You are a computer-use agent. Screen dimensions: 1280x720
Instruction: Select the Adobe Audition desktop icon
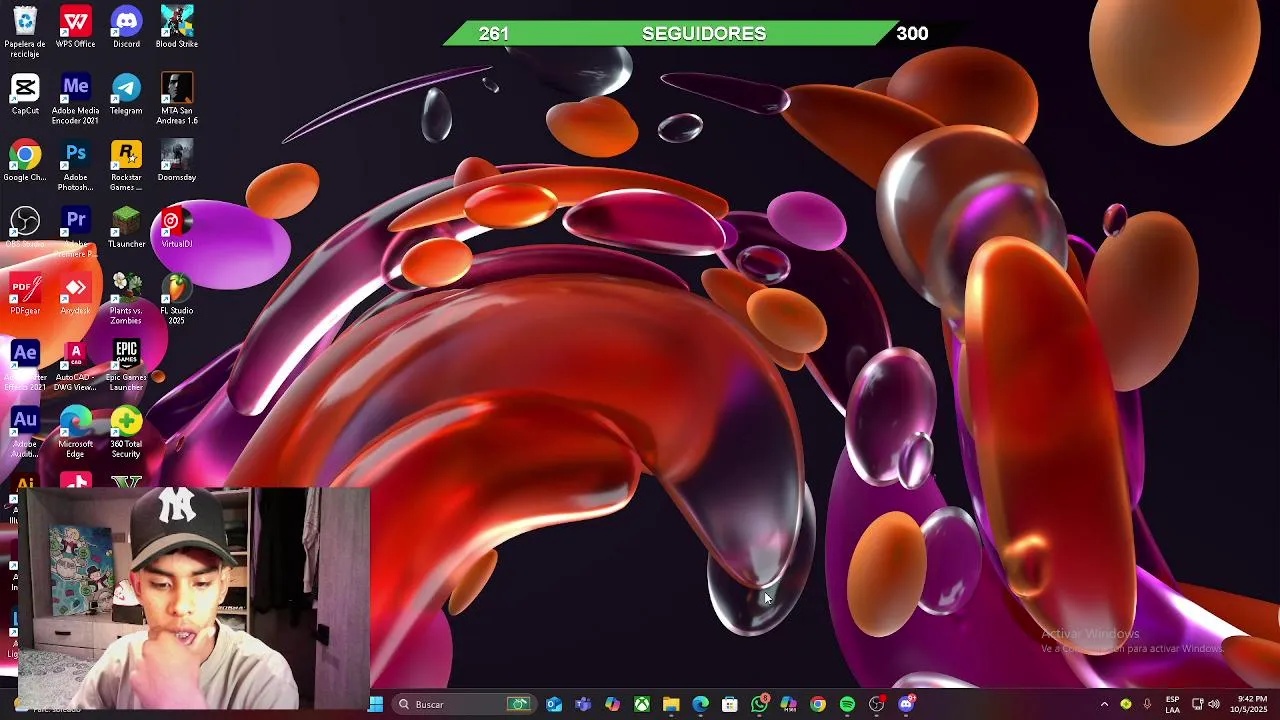tap(25, 432)
